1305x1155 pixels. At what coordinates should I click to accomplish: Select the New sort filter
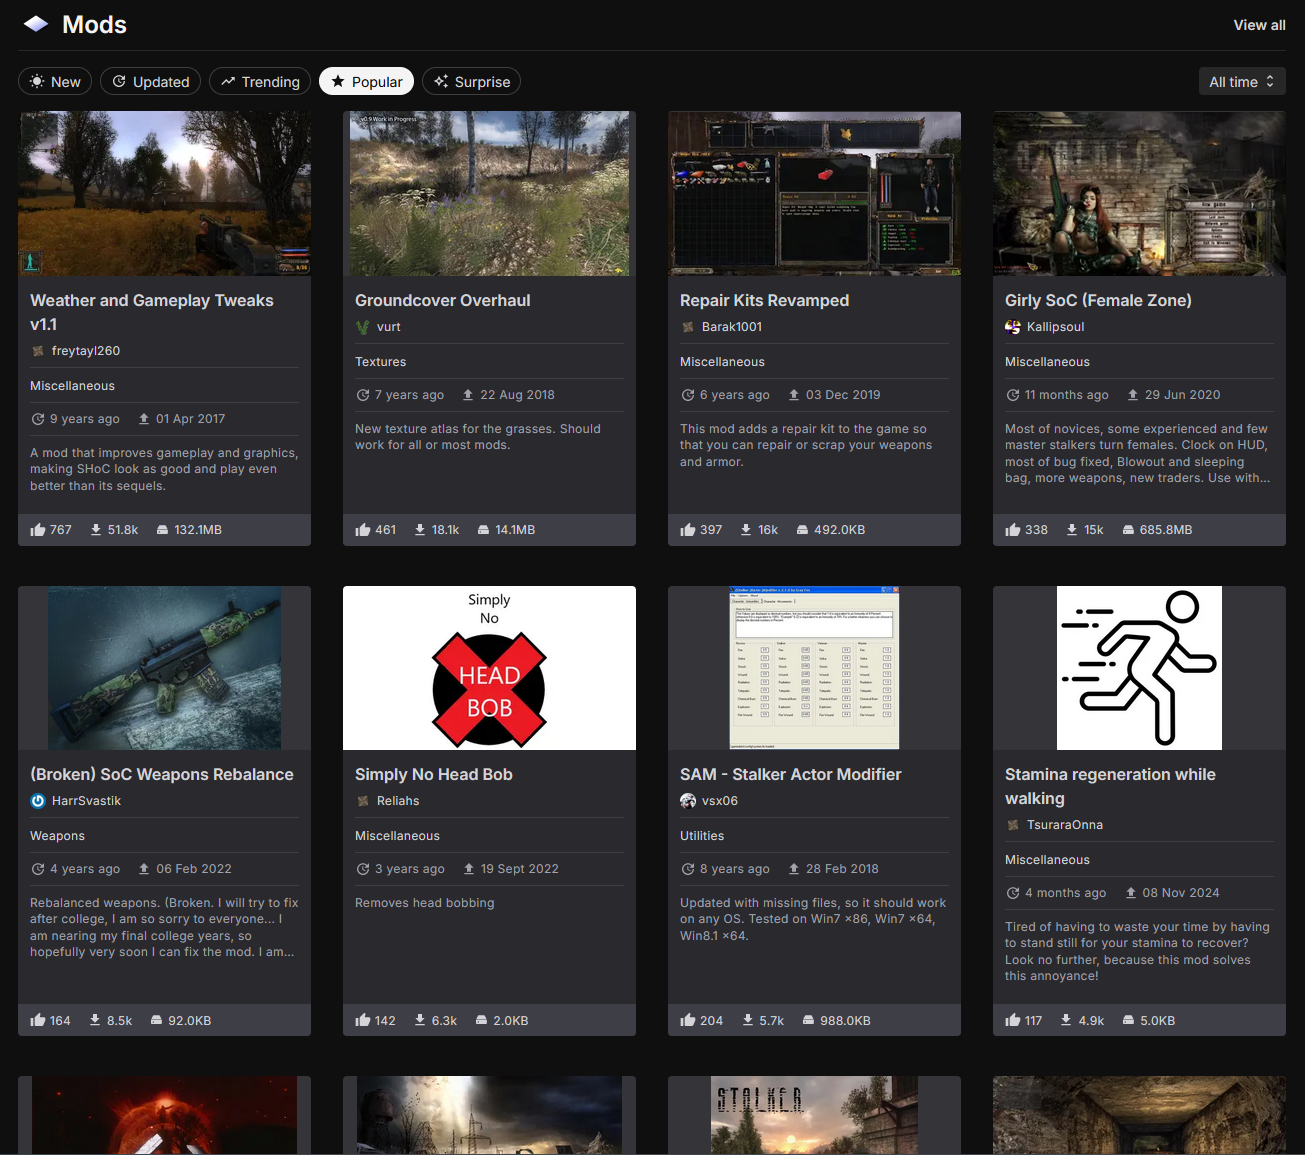[x=55, y=82]
